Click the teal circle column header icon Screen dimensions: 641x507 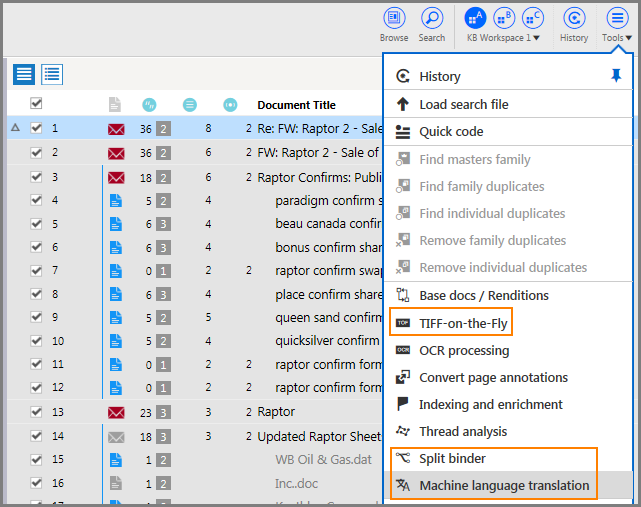tap(230, 105)
